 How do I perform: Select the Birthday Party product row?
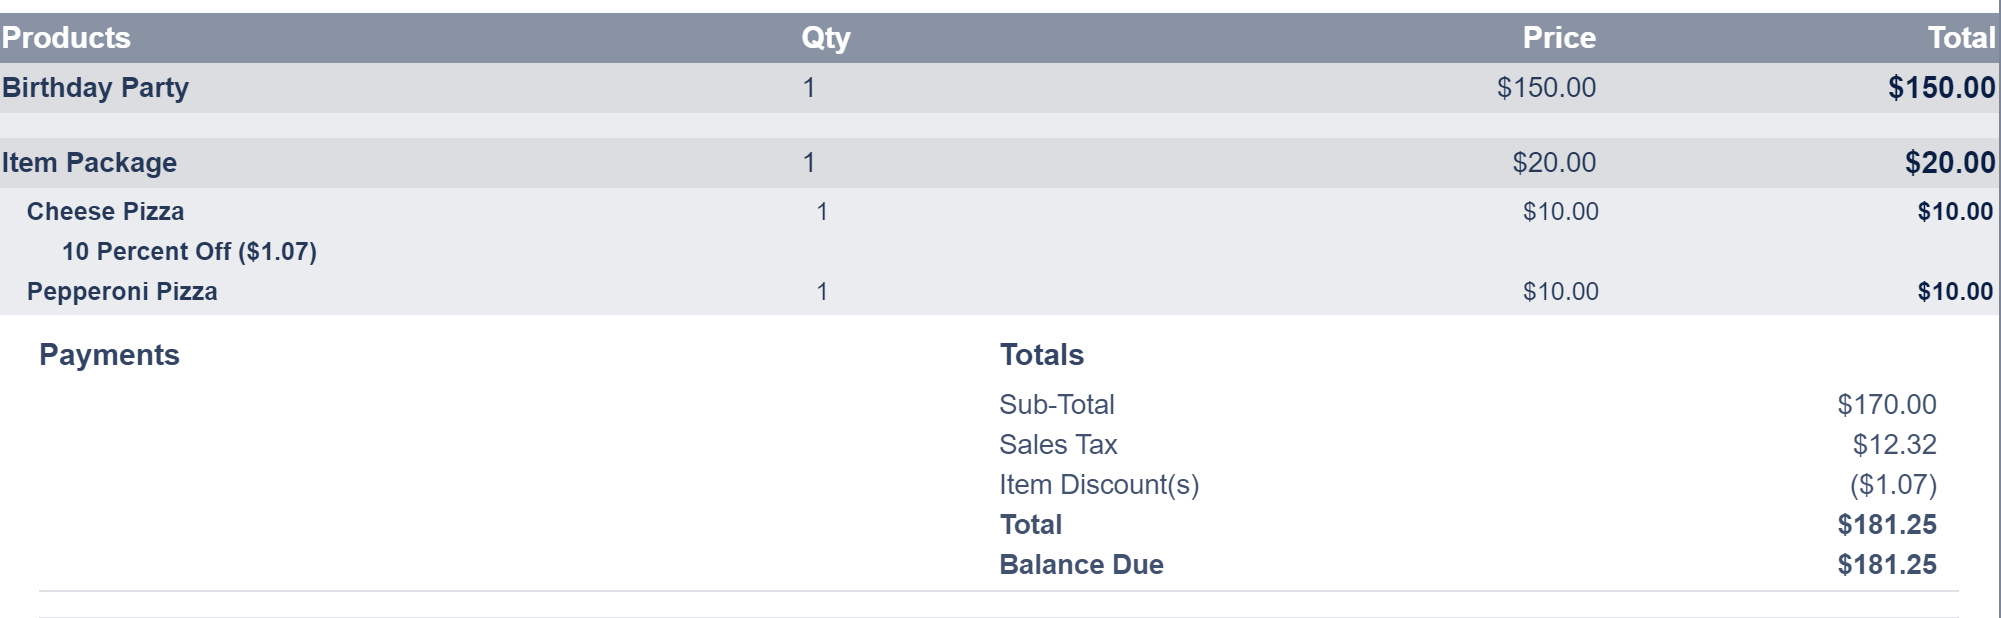(95, 88)
